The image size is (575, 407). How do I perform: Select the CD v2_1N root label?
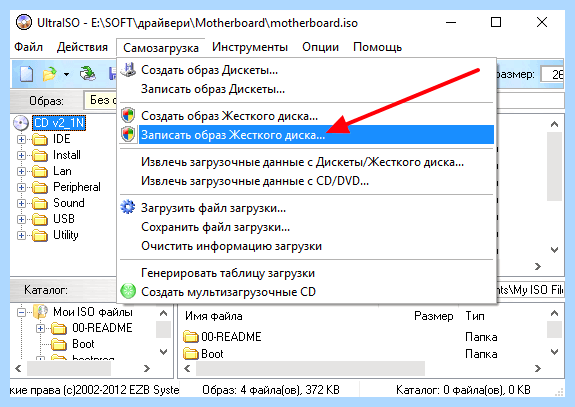[59, 123]
